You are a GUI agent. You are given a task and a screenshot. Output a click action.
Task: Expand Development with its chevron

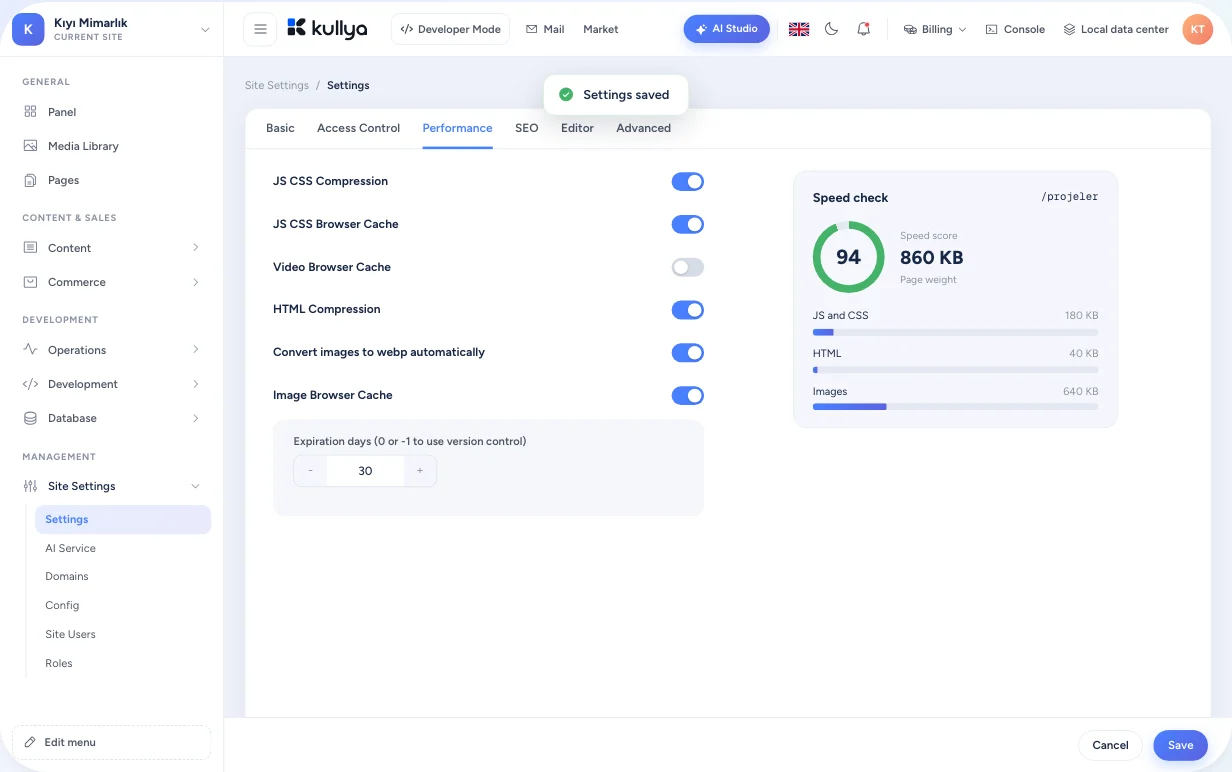(195, 384)
